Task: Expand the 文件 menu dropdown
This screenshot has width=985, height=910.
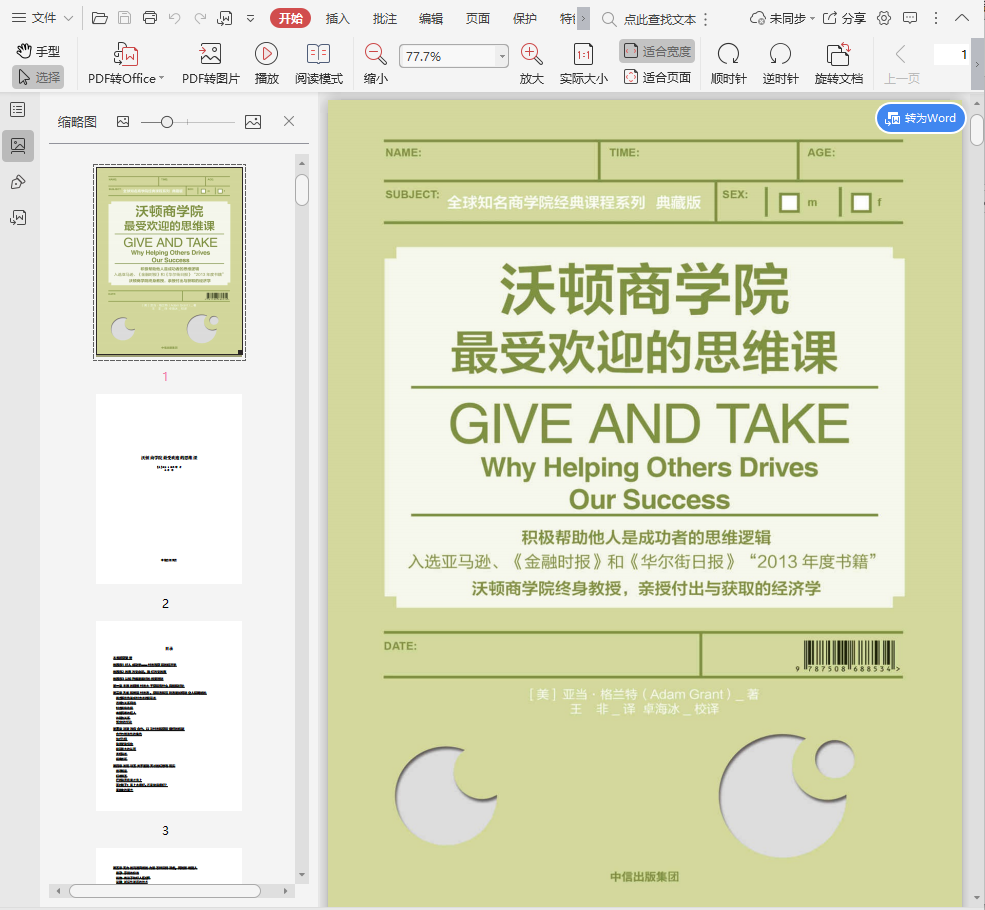Action: coord(68,18)
